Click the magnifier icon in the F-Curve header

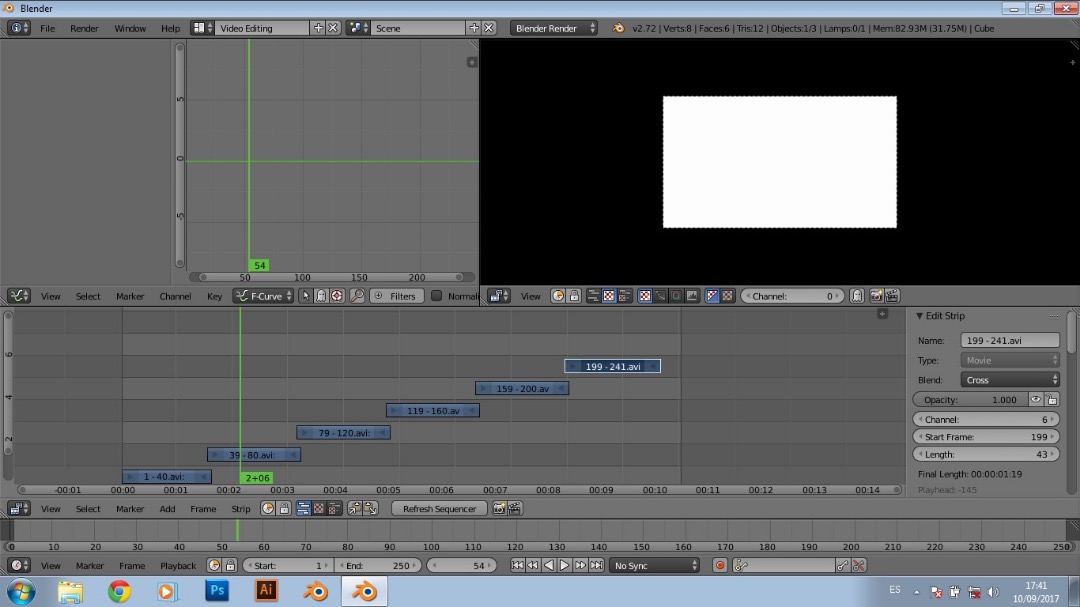point(357,296)
